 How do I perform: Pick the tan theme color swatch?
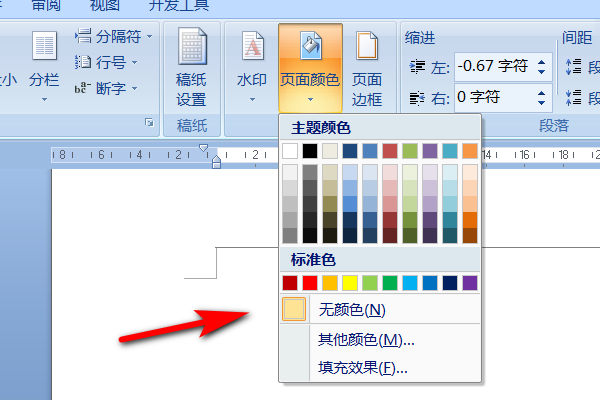coord(330,151)
